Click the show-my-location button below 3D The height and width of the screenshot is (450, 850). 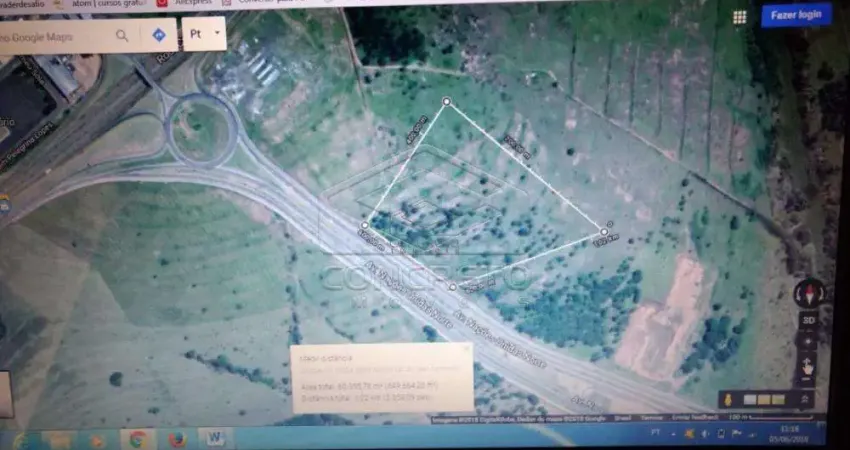[807, 342]
